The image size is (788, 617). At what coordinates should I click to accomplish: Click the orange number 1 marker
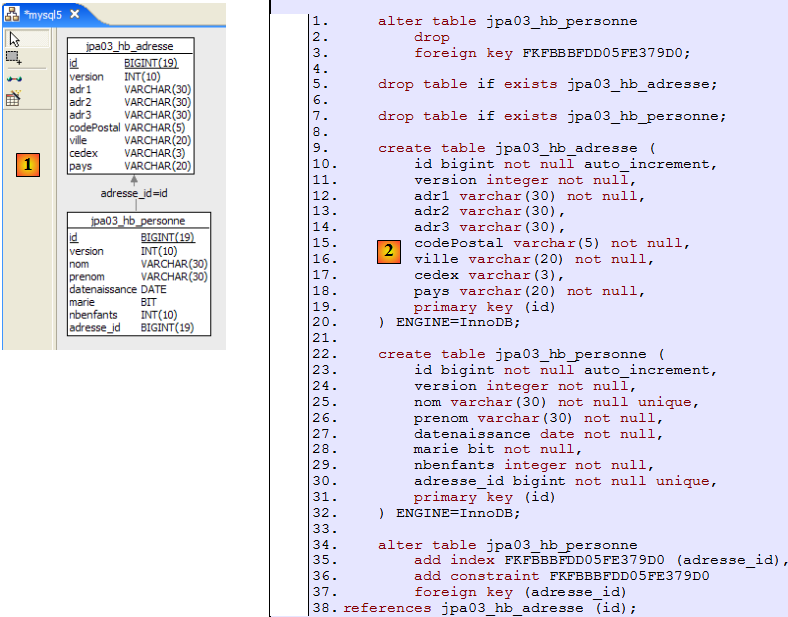pos(29,163)
